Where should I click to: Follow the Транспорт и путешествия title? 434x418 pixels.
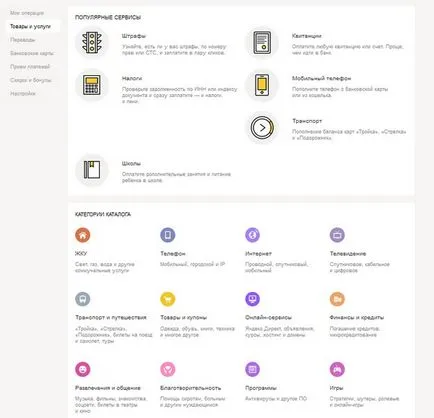tap(111, 317)
